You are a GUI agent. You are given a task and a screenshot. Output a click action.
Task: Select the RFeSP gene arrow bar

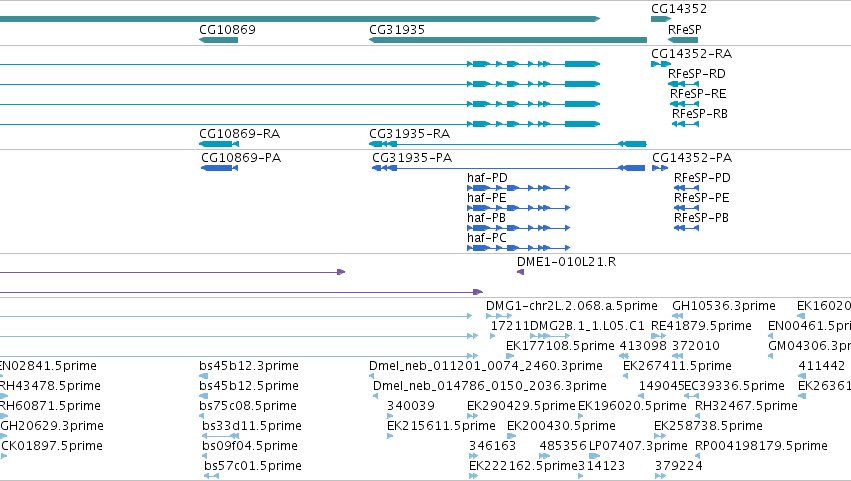point(683,40)
